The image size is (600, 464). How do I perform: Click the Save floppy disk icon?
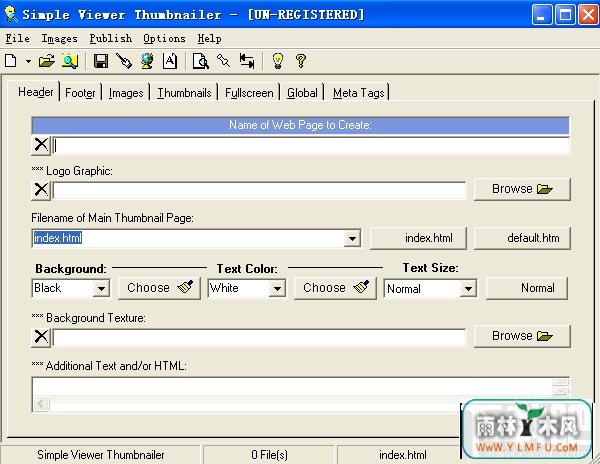tap(101, 61)
